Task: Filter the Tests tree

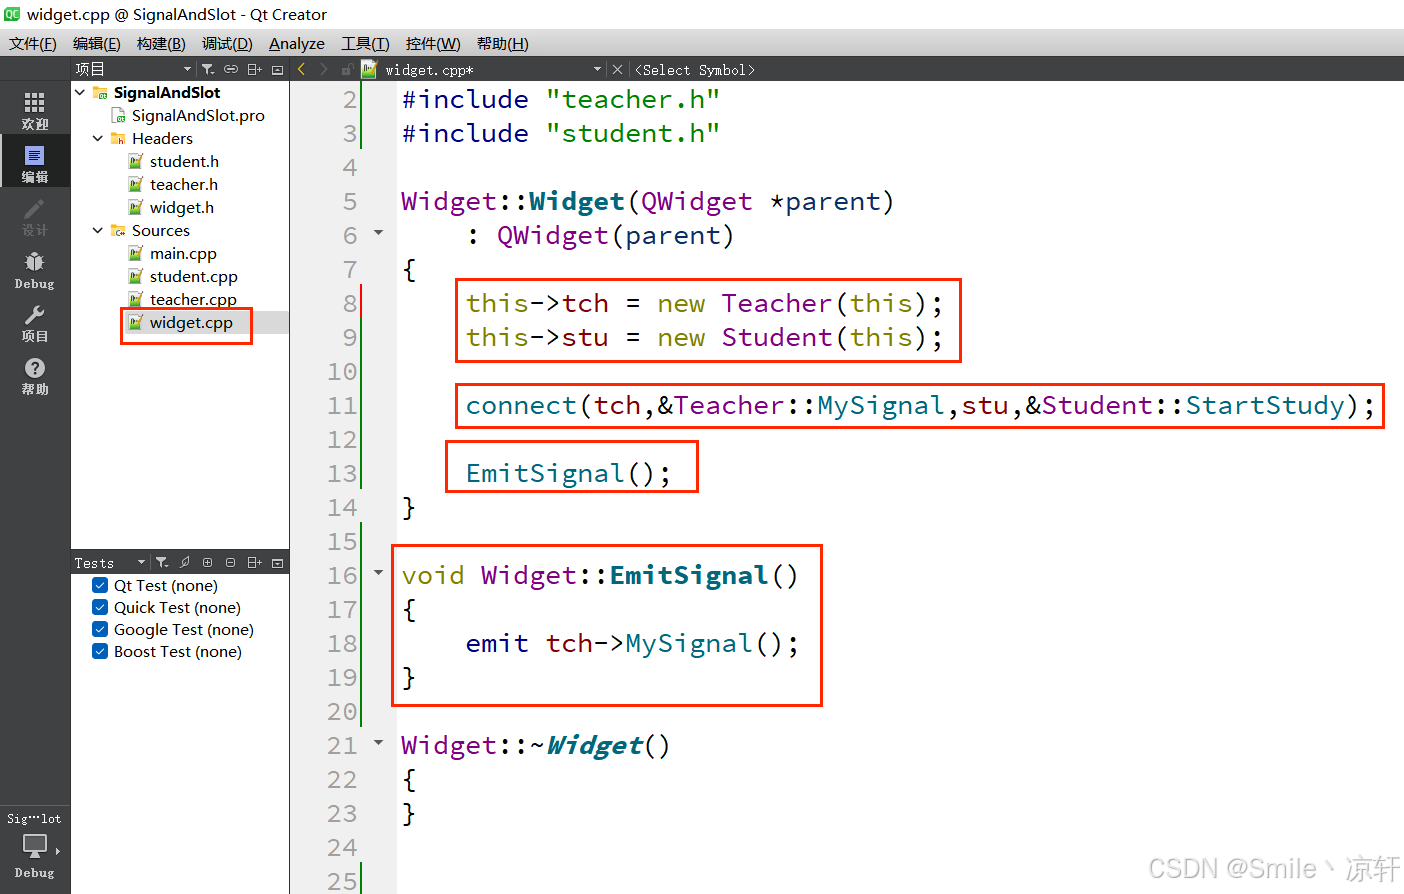Action: 162,563
